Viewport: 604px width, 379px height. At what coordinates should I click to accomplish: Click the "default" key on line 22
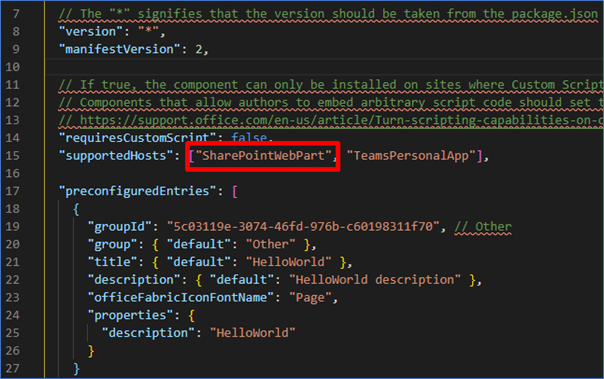click(242, 280)
